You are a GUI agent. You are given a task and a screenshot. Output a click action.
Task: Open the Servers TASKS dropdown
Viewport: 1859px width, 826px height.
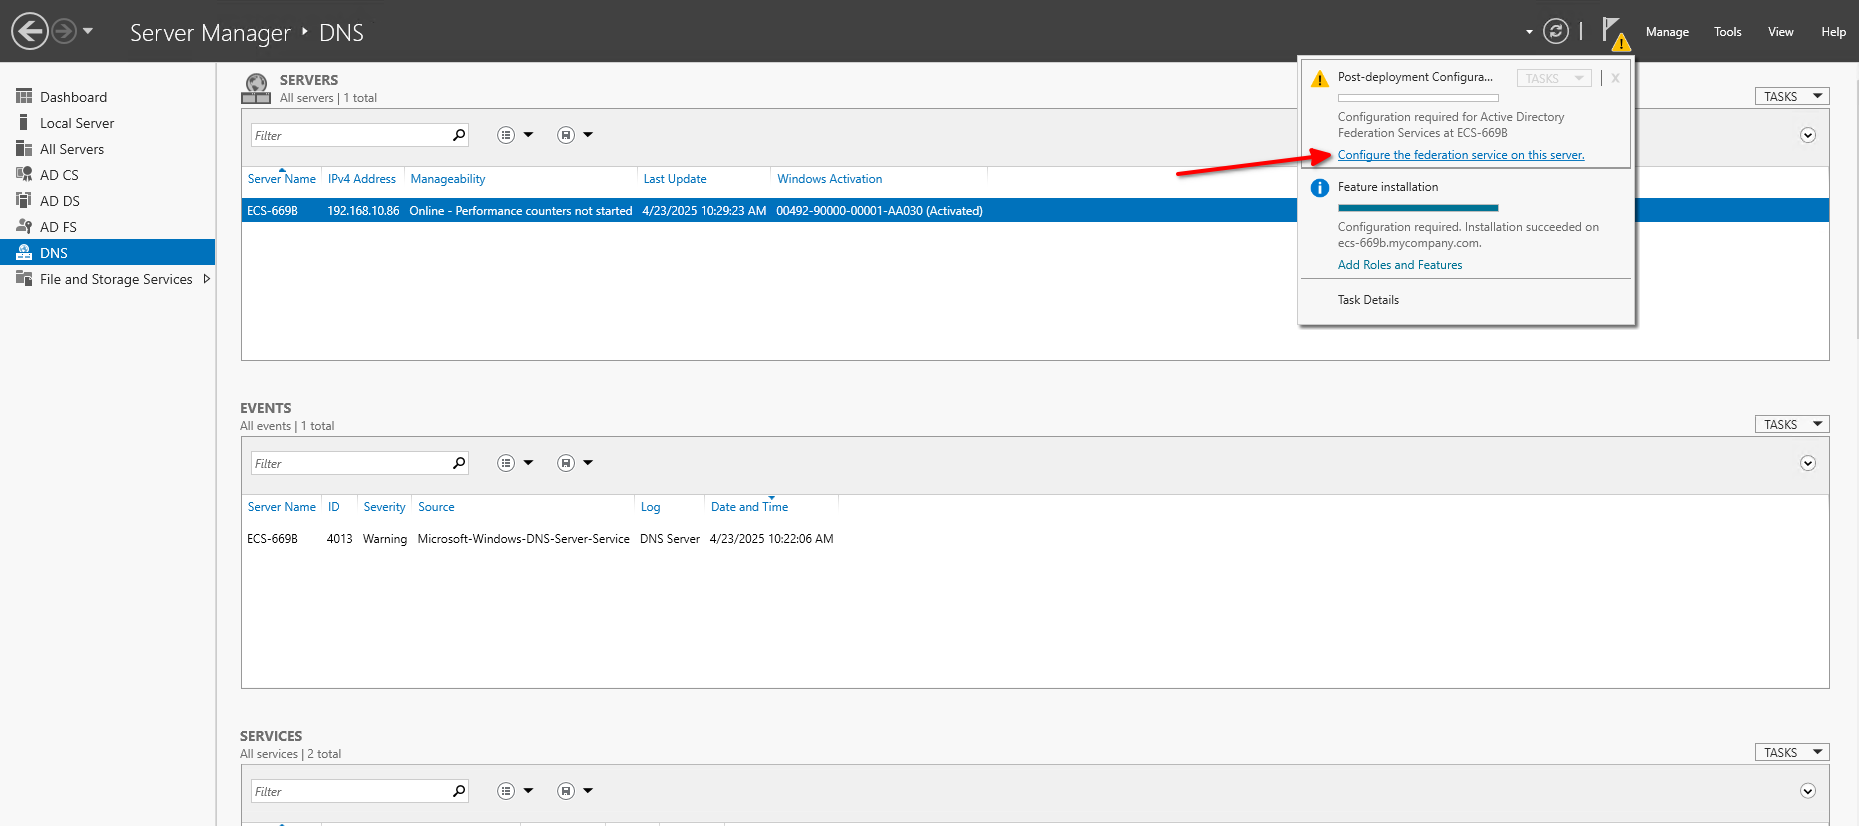[x=1791, y=97]
